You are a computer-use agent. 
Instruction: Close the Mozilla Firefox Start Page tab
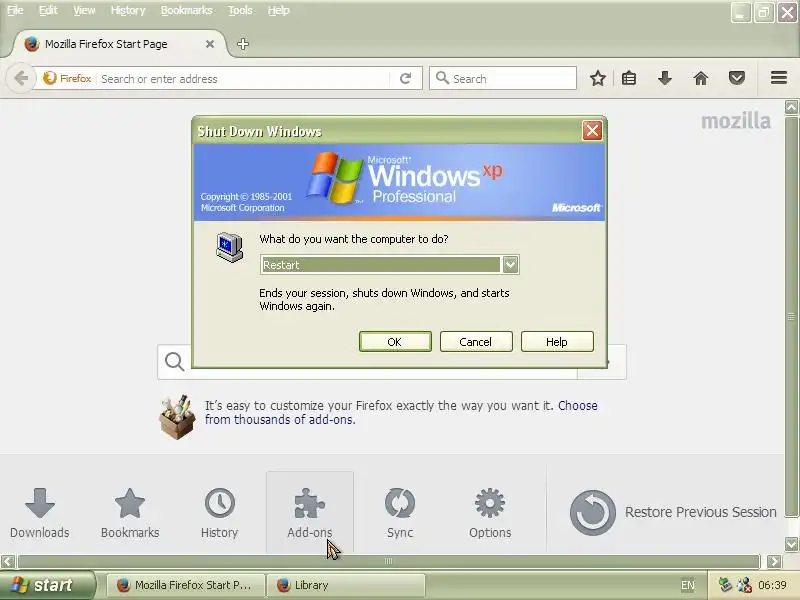click(210, 44)
